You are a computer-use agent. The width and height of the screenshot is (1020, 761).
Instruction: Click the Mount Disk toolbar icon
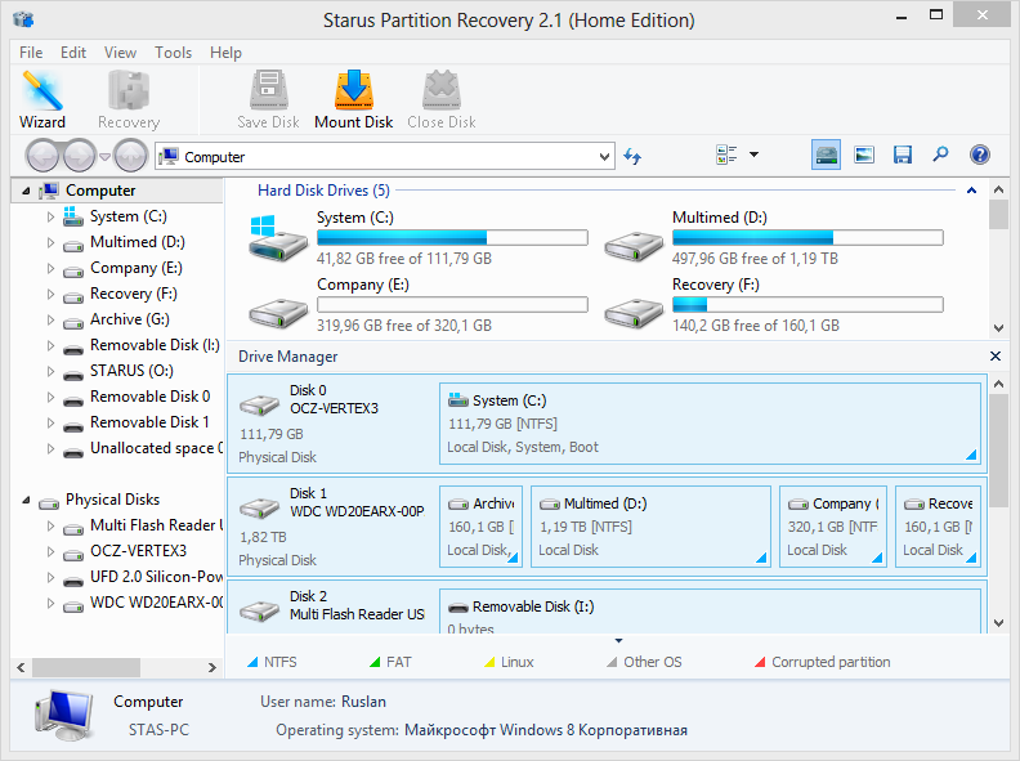tap(353, 100)
